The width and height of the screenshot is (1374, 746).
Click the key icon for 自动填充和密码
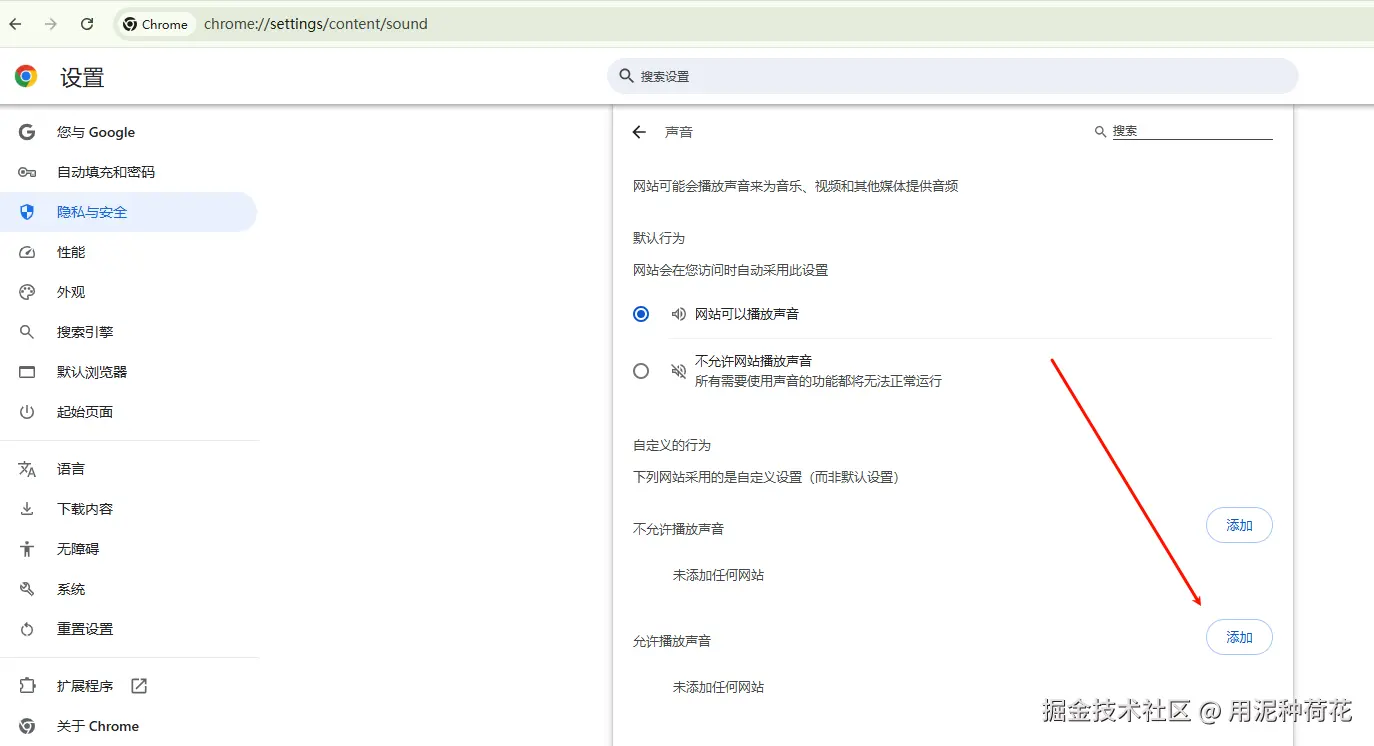27,172
